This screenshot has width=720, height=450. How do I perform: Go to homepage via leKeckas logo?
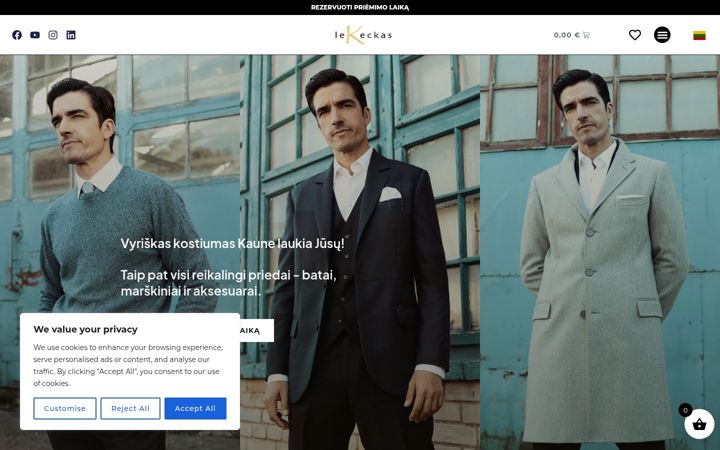363,35
